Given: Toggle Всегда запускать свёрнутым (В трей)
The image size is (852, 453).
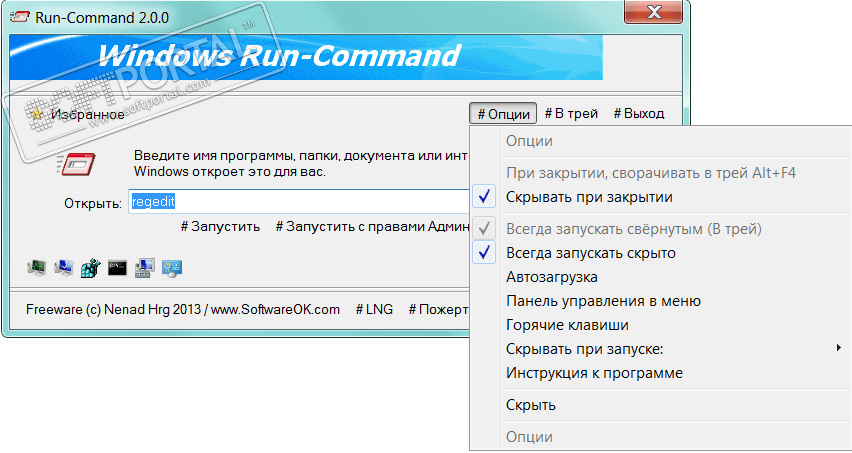Looking at the screenshot, I should pos(661,229).
